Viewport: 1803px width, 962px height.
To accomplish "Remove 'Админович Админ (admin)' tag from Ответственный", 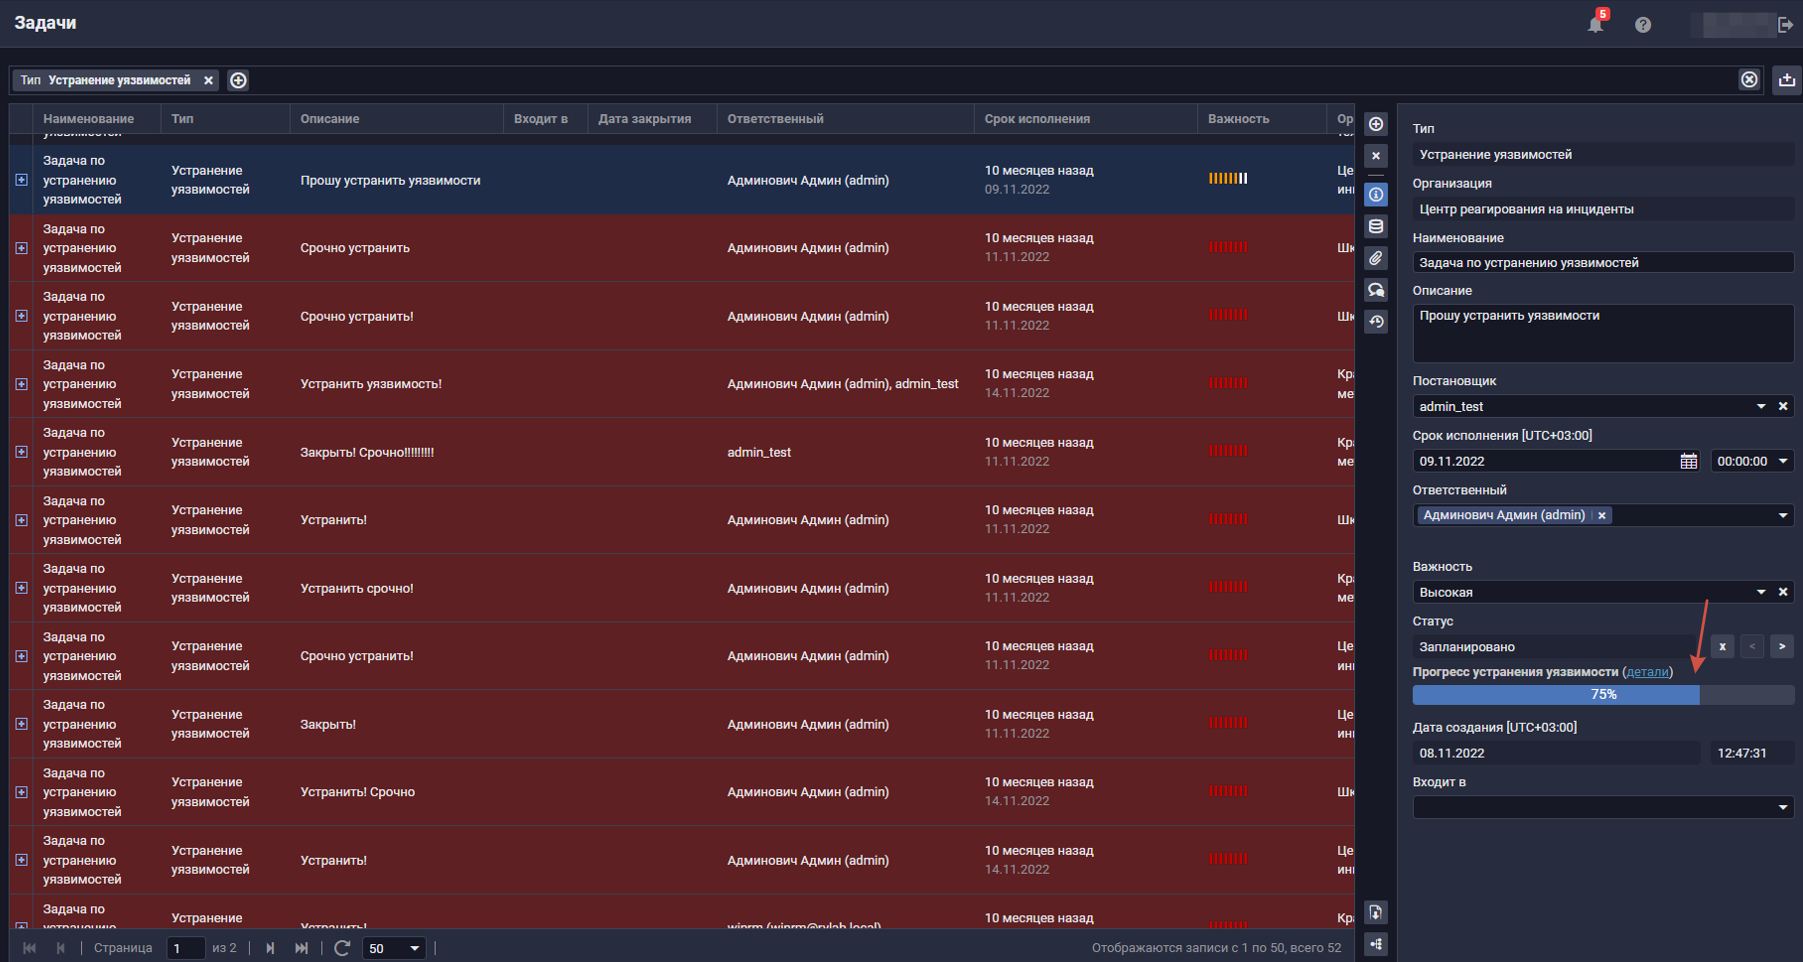I will click(x=1602, y=516).
